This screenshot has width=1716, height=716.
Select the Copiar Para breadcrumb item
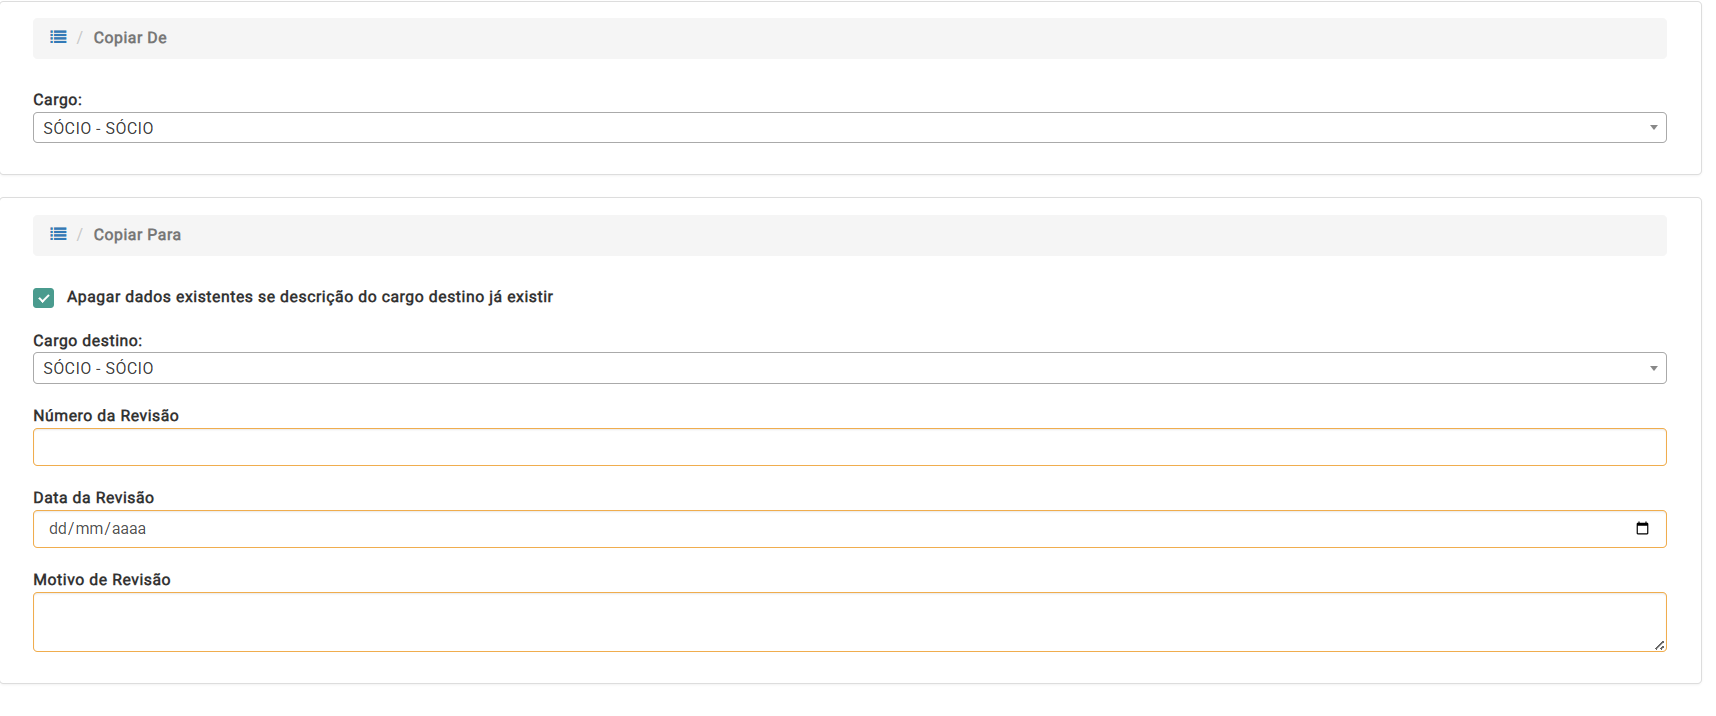[137, 235]
